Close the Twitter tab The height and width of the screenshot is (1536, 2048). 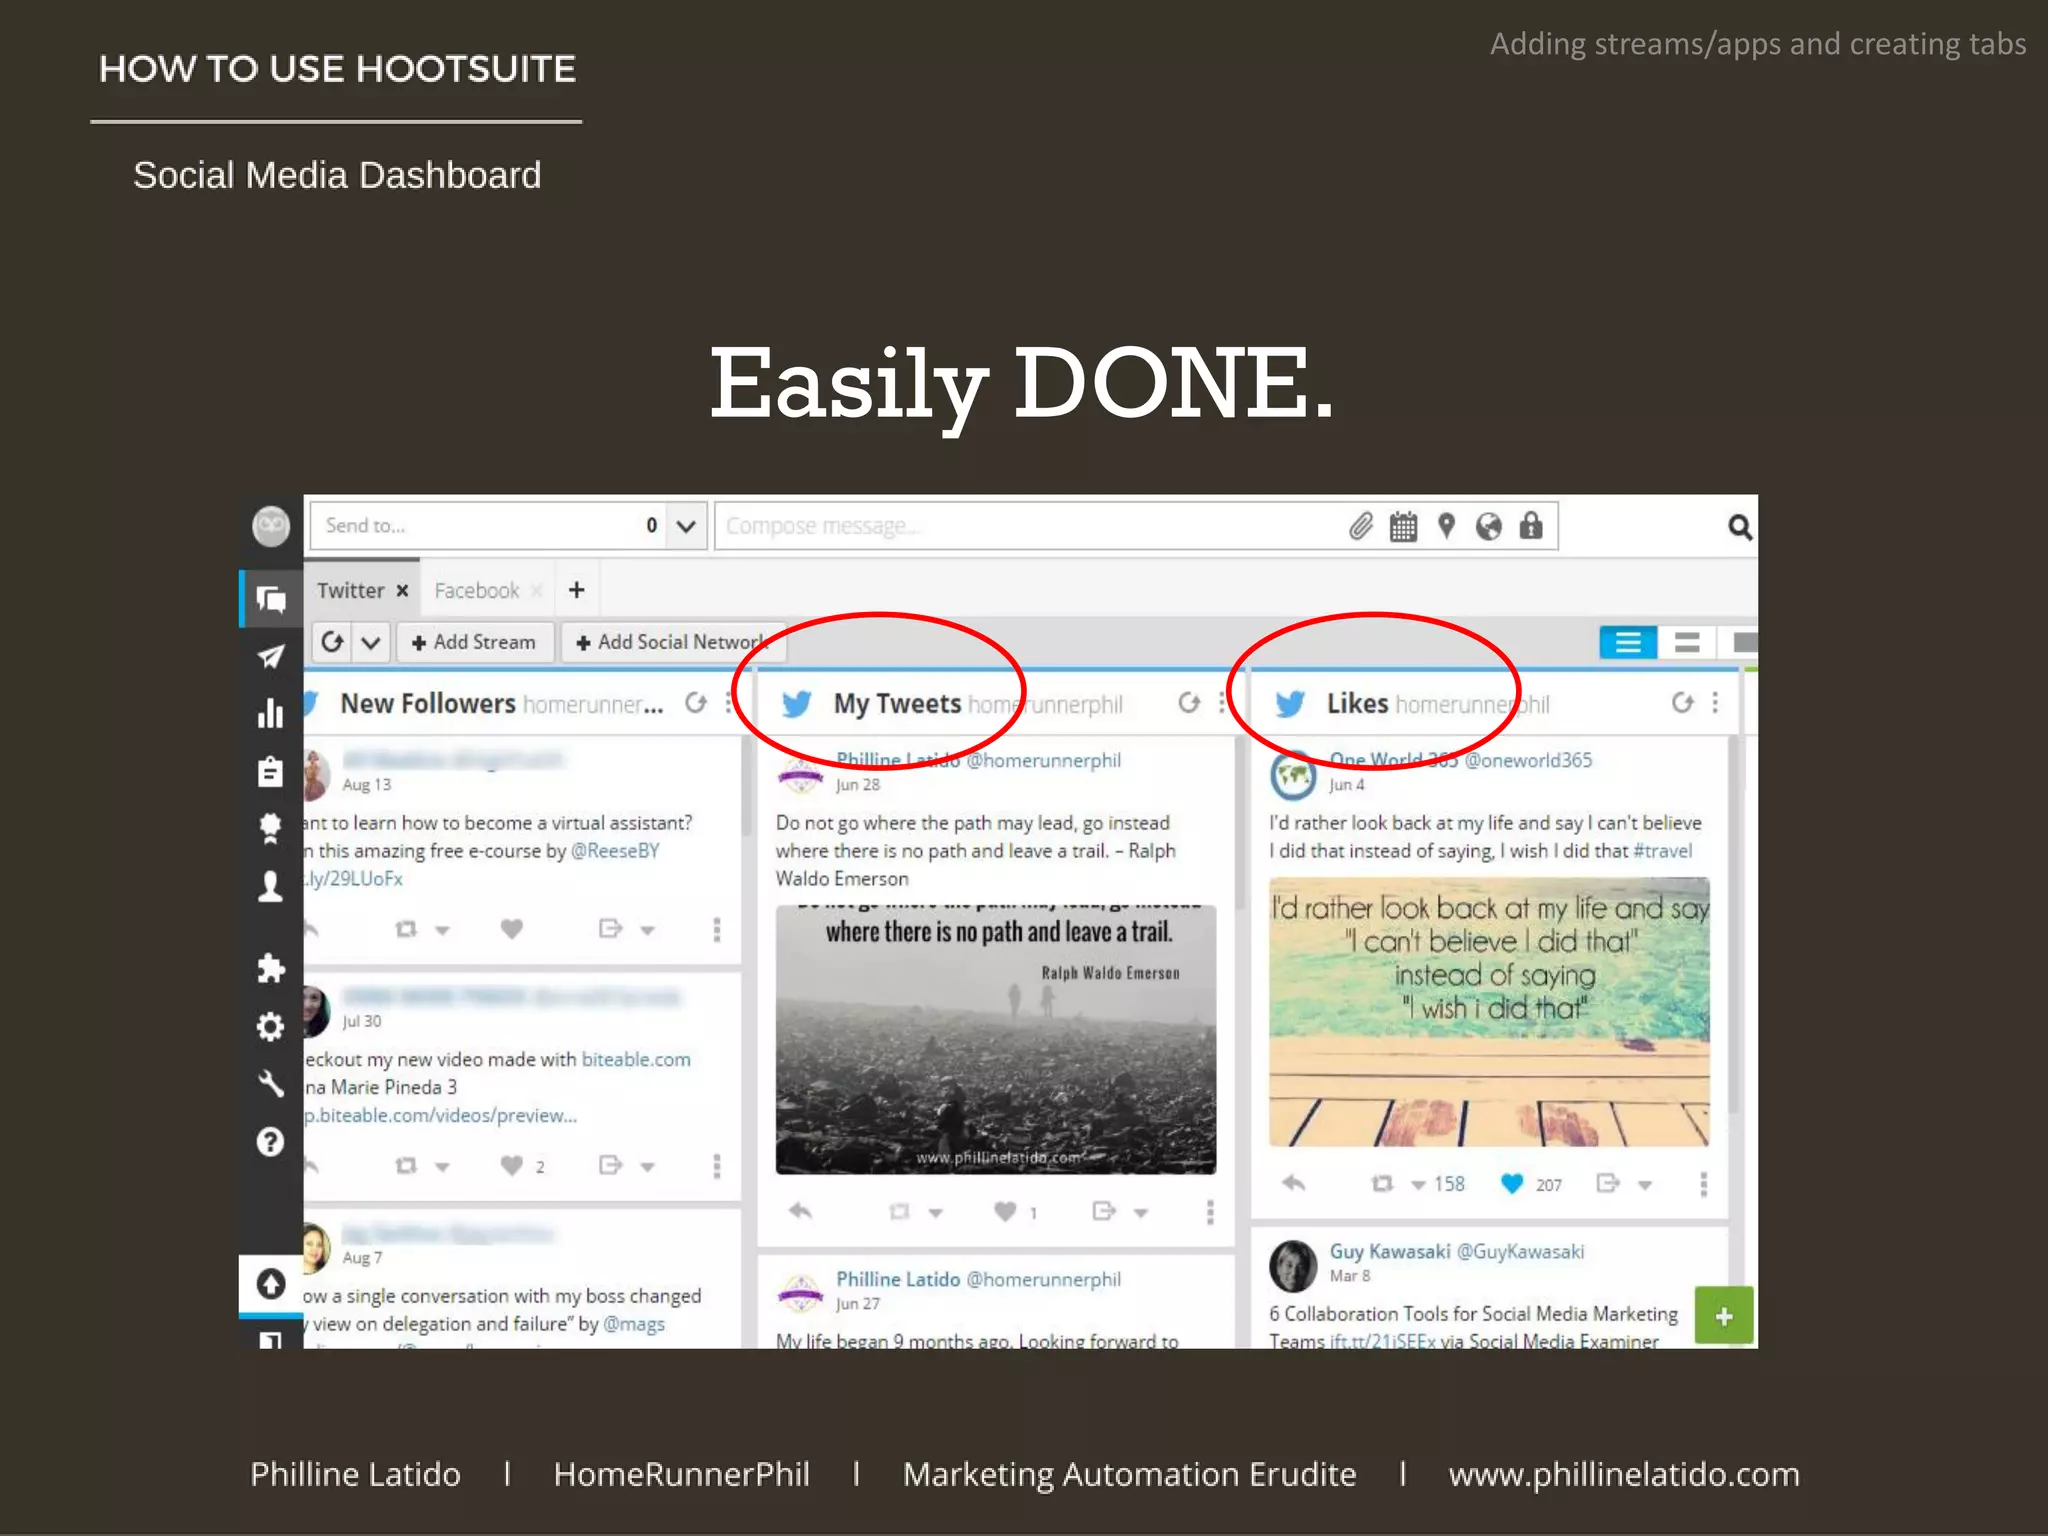pyautogui.click(x=402, y=590)
